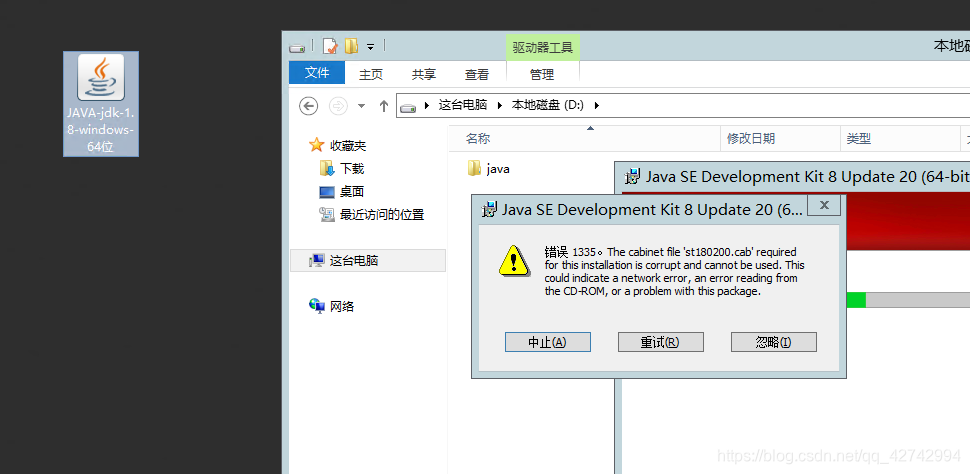970x474 pixels.
Task: Click the 桌面 monitor icon
Action: (327, 192)
